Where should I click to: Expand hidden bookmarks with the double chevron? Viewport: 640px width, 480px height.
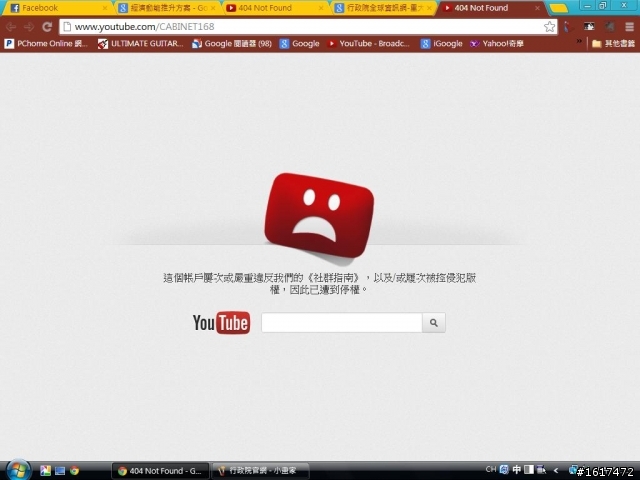point(579,42)
